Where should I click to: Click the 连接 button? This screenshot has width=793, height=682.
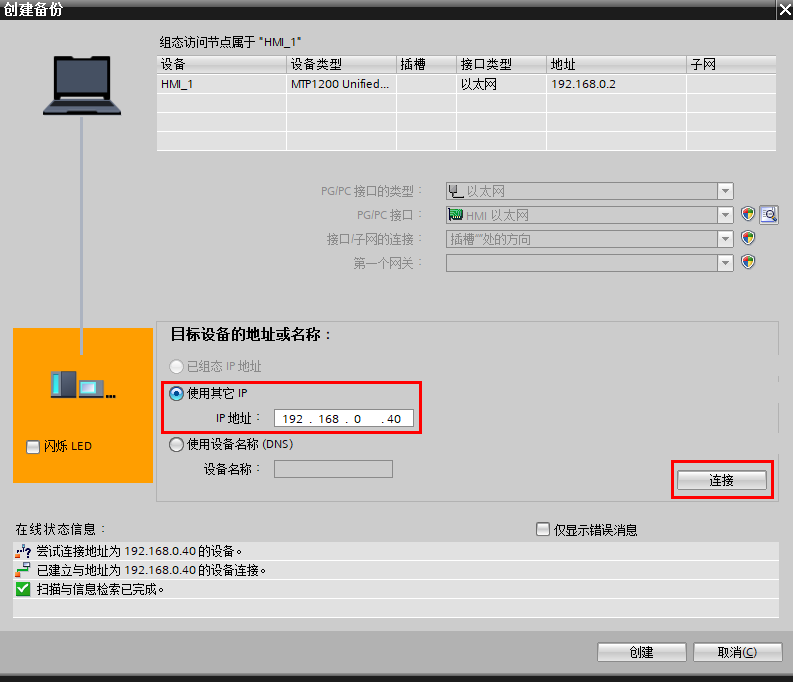coord(722,480)
